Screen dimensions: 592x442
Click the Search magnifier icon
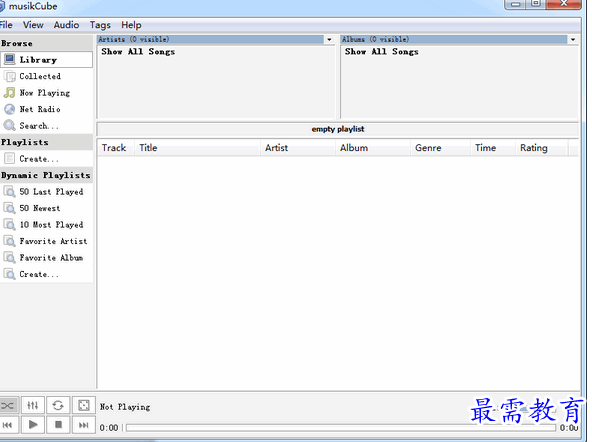(x=9, y=126)
